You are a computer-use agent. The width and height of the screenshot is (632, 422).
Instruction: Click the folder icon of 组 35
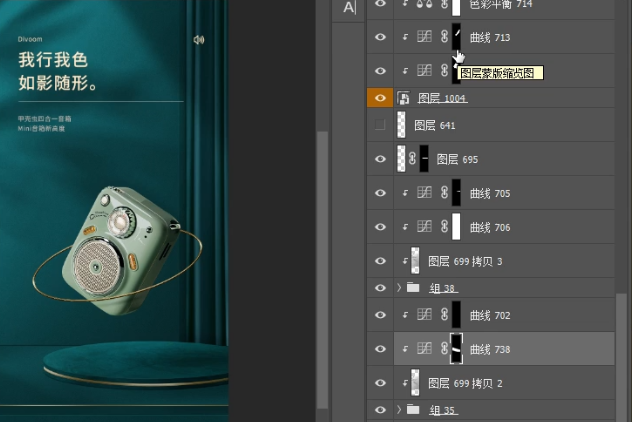point(413,410)
